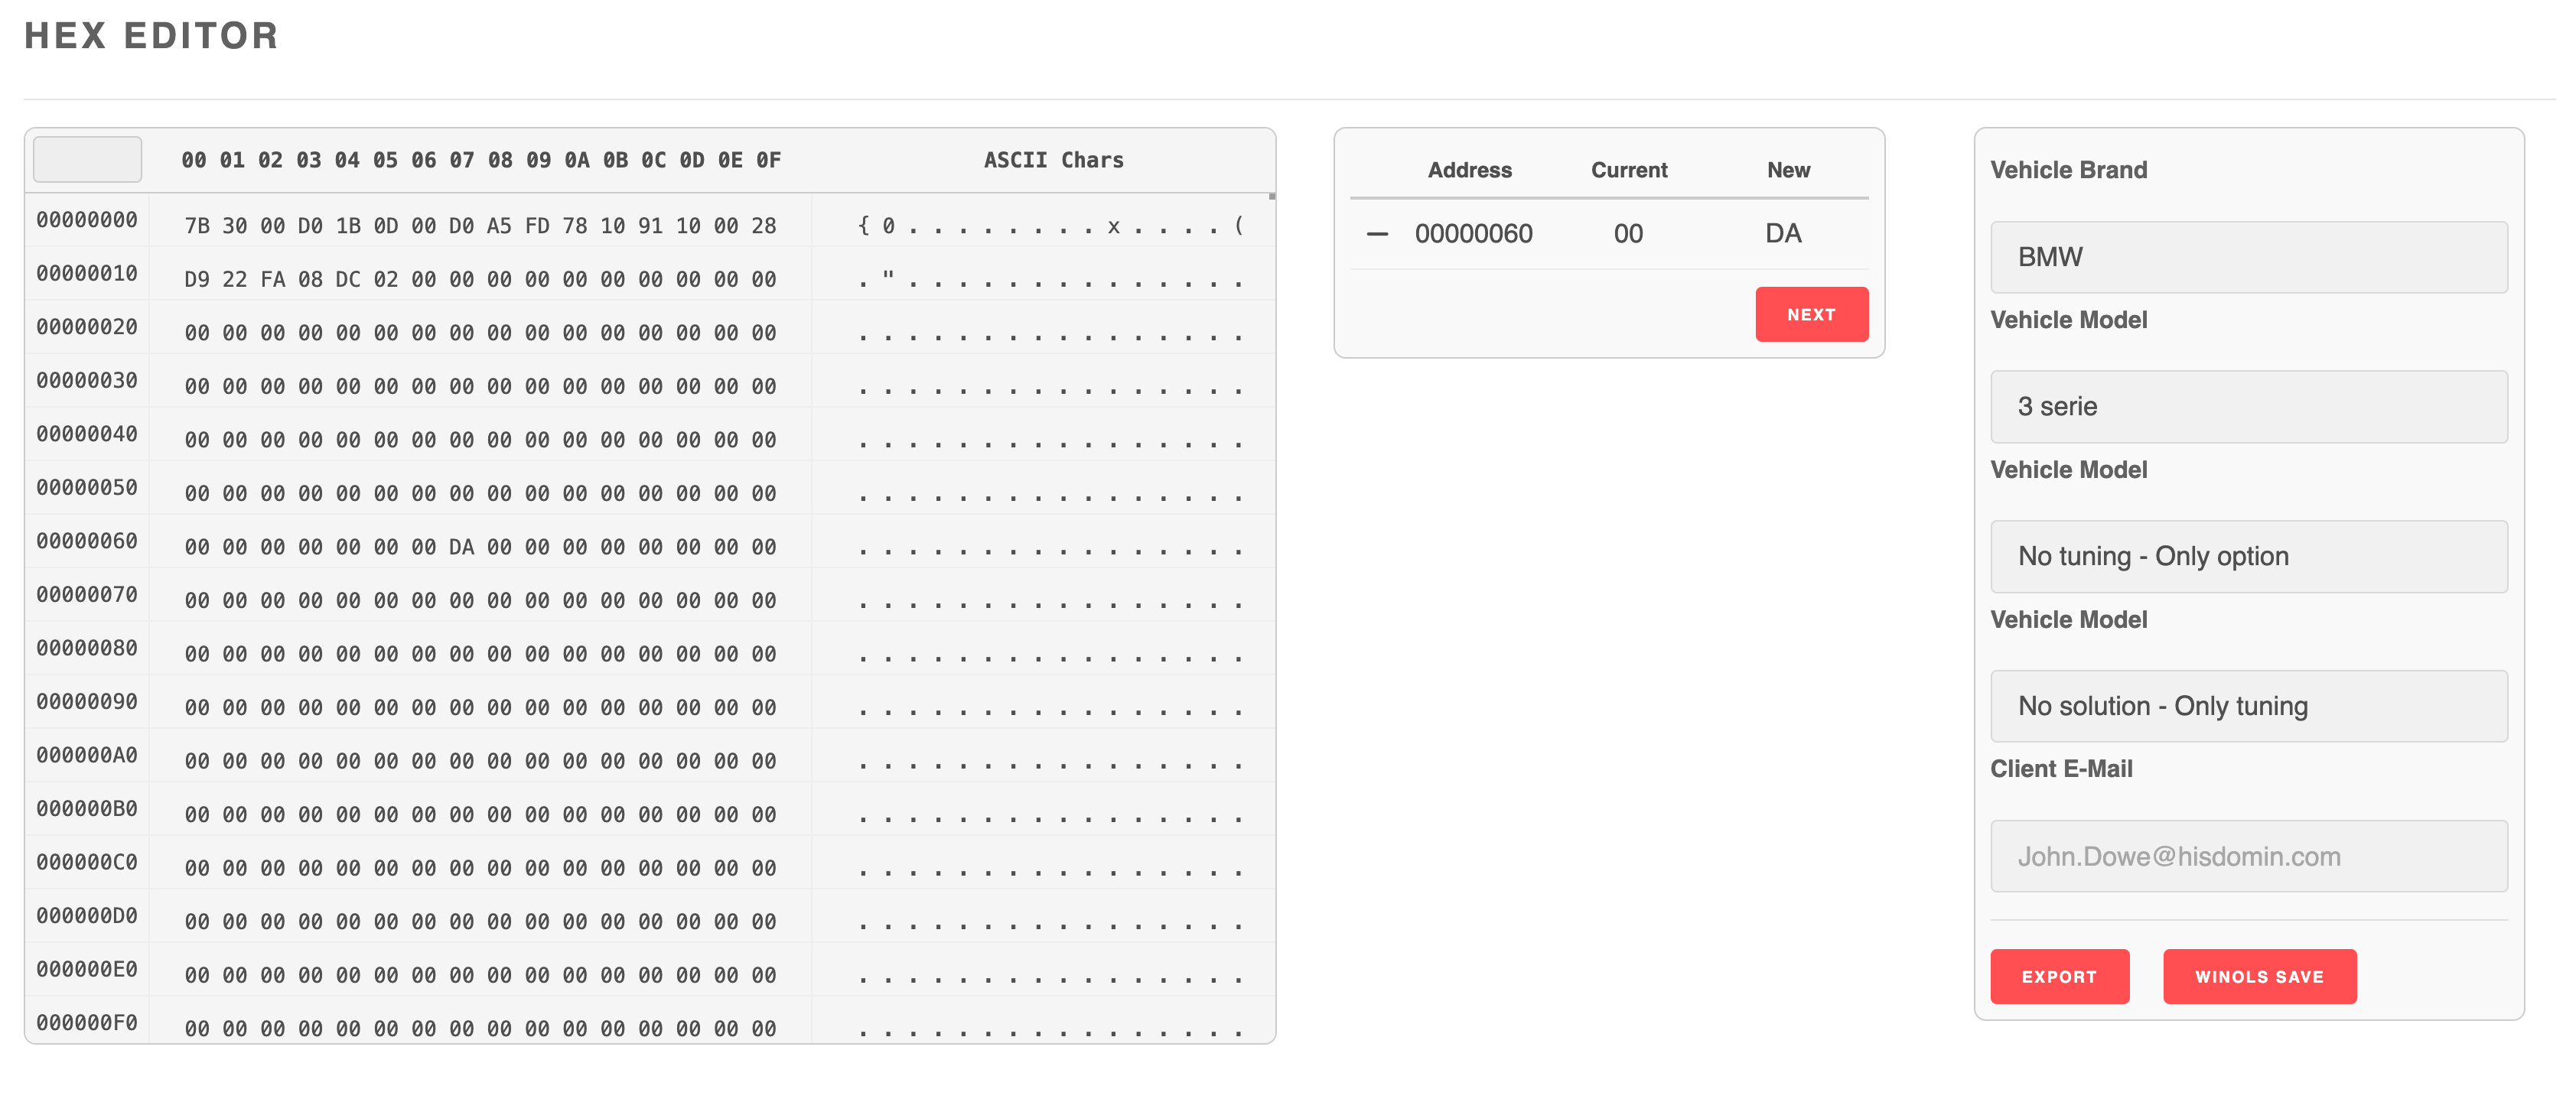The image size is (2576, 1115).
Task: Click byte D9 in row 00000010
Action: pos(197,280)
